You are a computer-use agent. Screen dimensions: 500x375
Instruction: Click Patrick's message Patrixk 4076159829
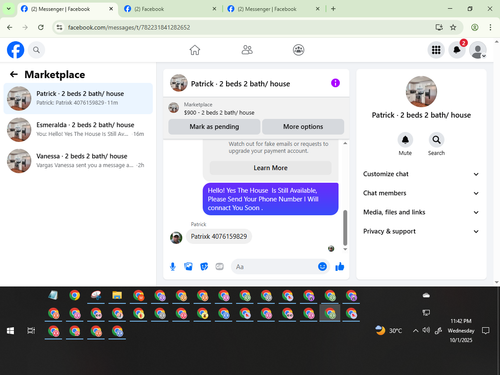[x=219, y=237]
